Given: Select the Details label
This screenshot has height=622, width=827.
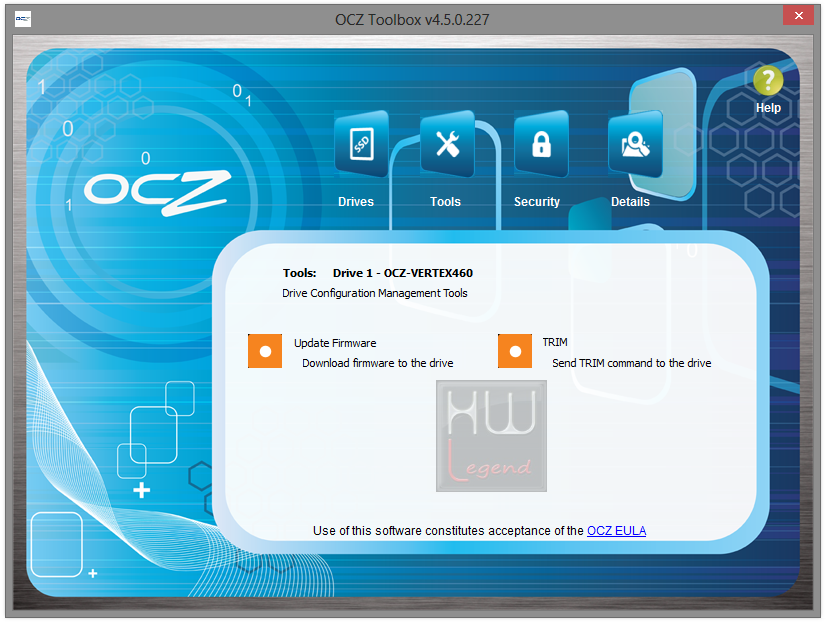Looking at the screenshot, I should 630,202.
